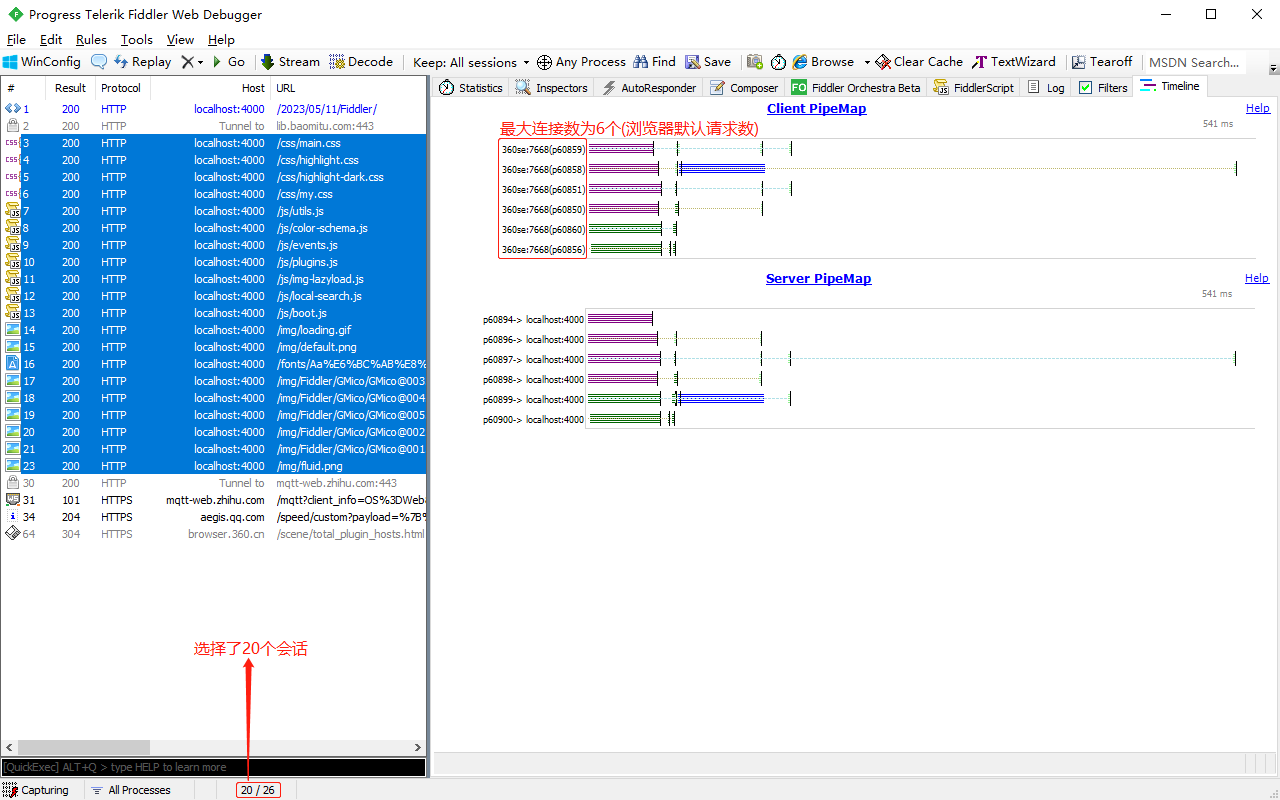The height and width of the screenshot is (800, 1280).
Task: Open Keep: All sessions dropdown
Action: click(471, 62)
